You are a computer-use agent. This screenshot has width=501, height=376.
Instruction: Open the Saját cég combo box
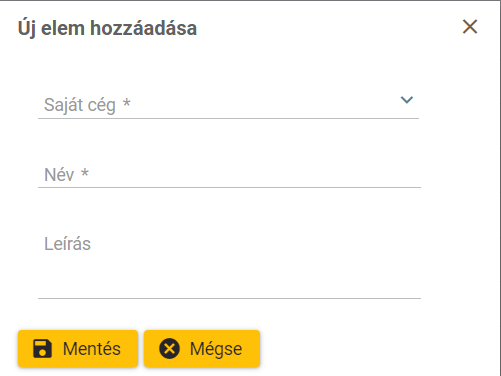pyautogui.click(x=228, y=103)
